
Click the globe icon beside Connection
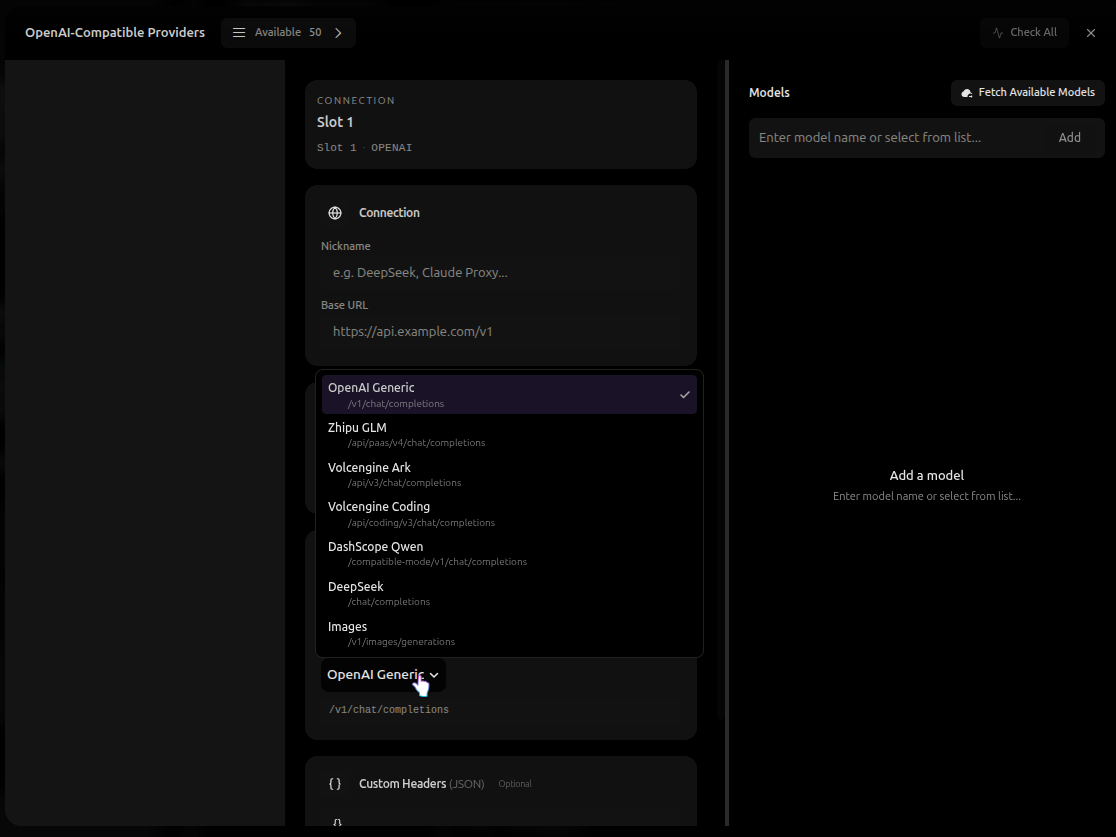pos(335,213)
